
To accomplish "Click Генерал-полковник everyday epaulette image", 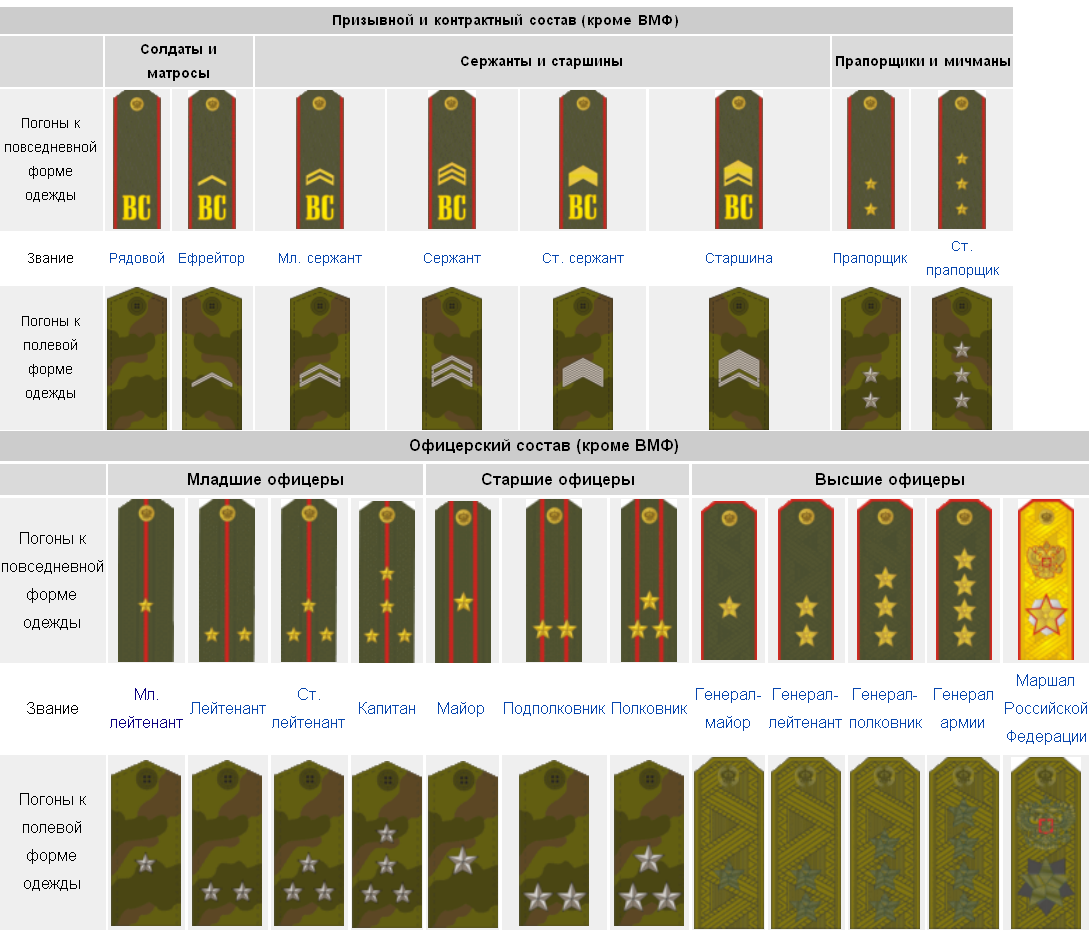I will click(x=884, y=580).
